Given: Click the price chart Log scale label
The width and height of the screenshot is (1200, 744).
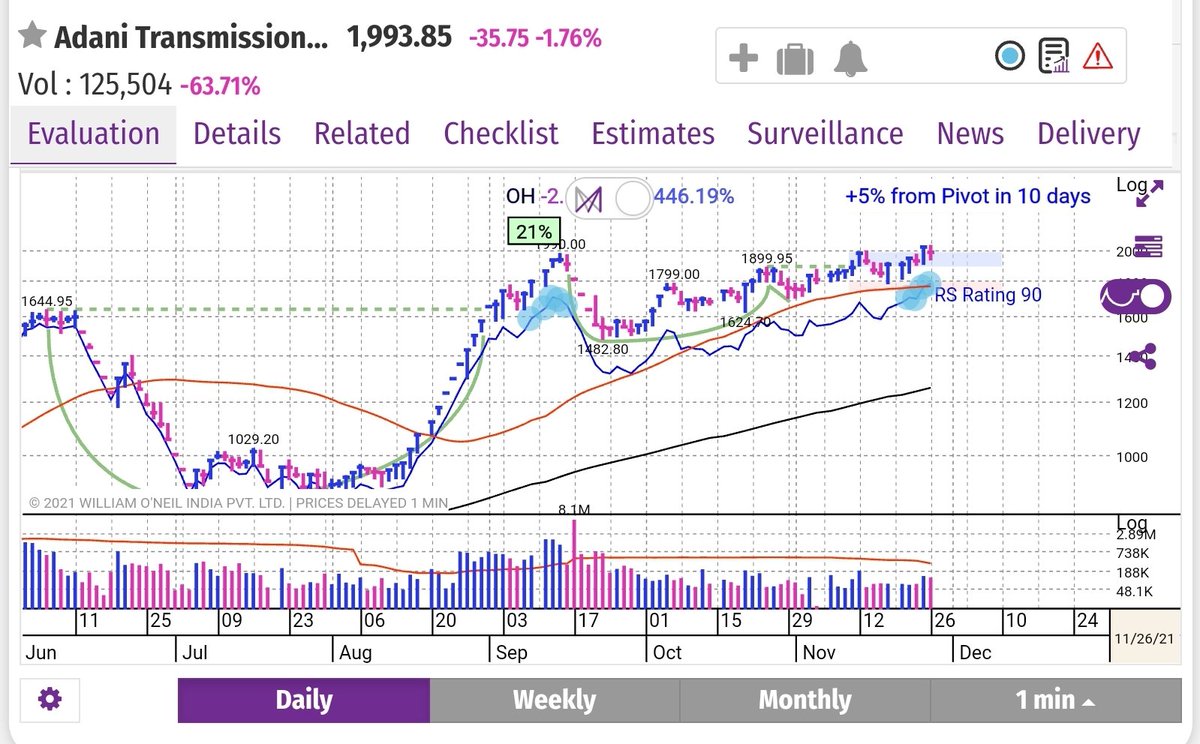Looking at the screenshot, I should pyautogui.click(x=1130, y=186).
